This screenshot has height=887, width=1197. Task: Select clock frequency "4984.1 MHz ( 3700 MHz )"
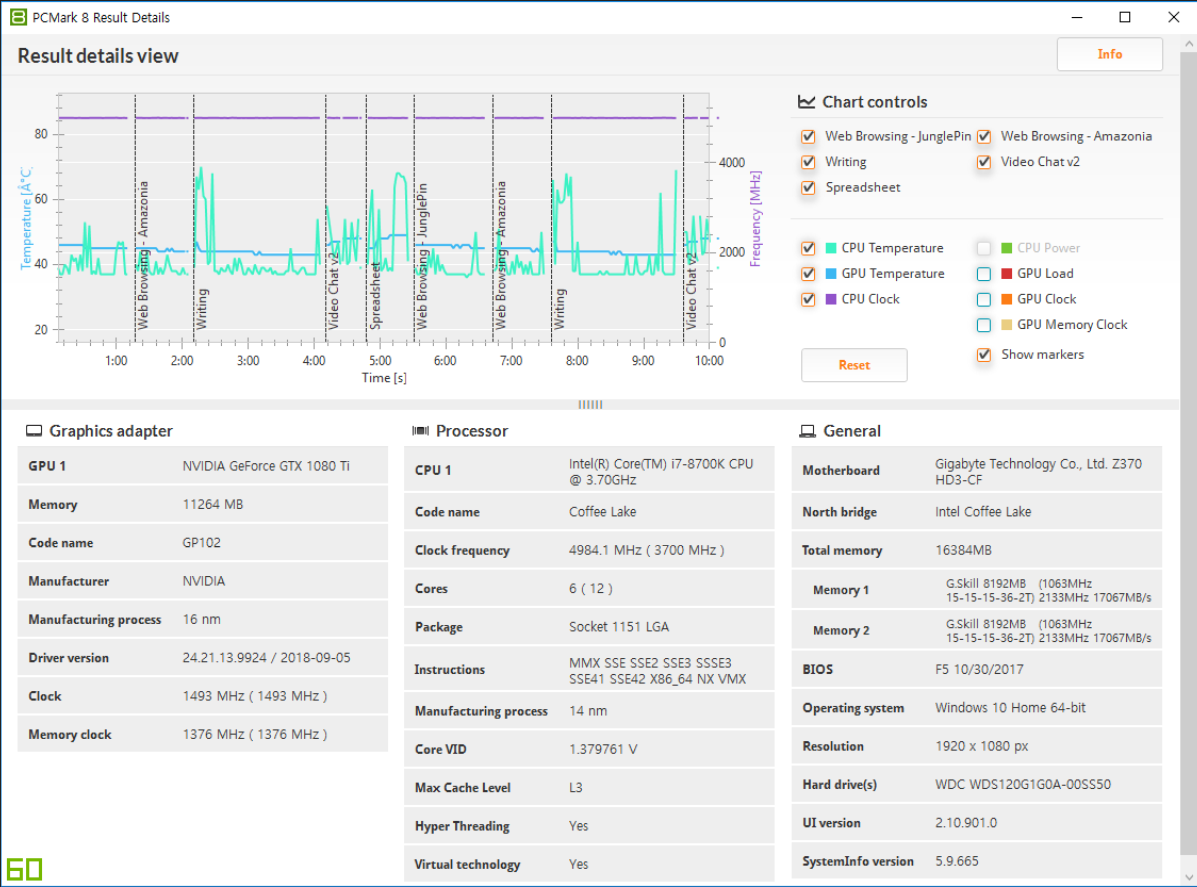click(647, 550)
